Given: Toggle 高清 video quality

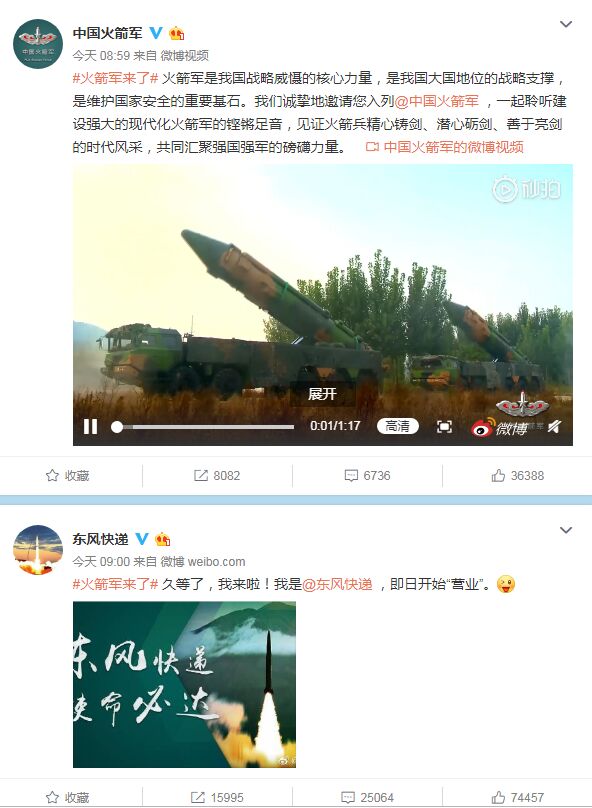Looking at the screenshot, I should pos(397,426).
